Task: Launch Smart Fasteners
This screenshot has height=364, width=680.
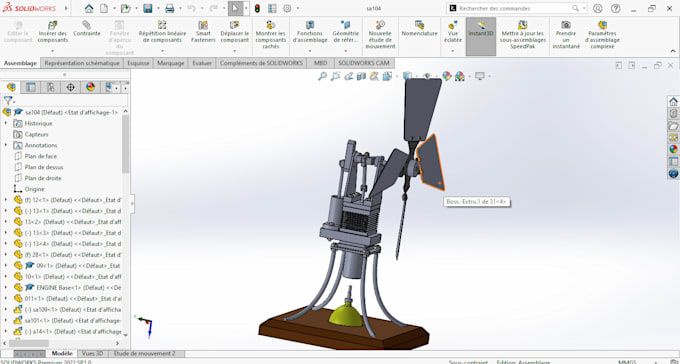Action: coord(203,32)
